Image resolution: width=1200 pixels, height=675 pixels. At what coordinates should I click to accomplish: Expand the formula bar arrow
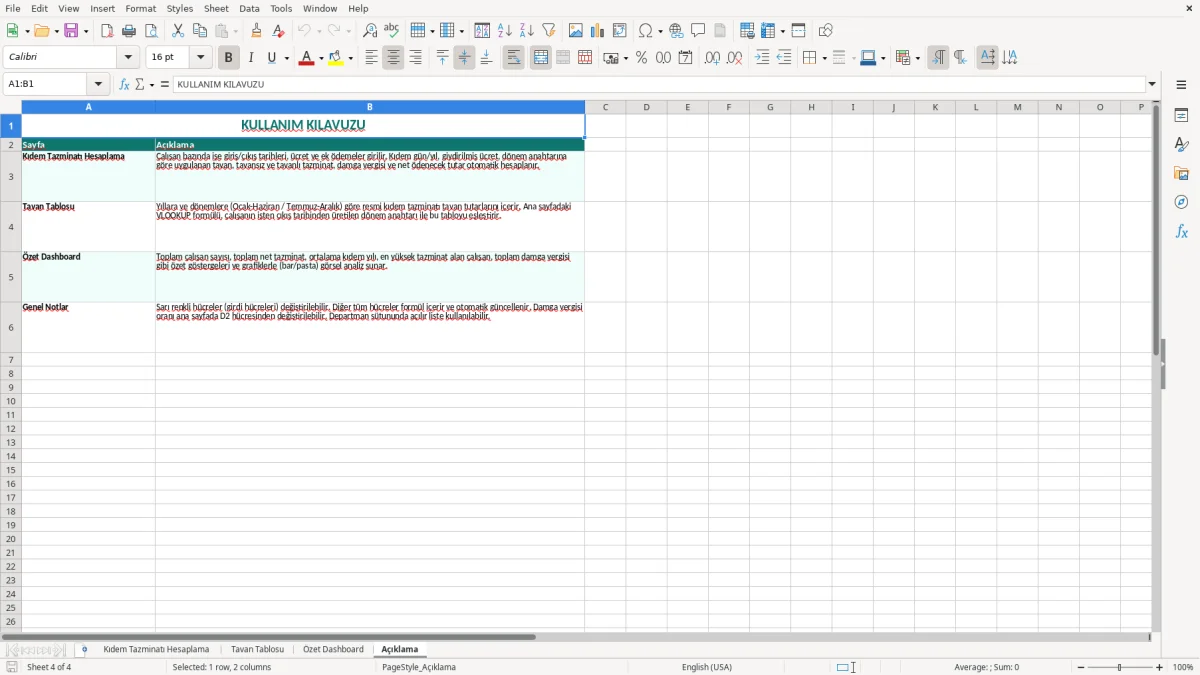click(1152, 85)
